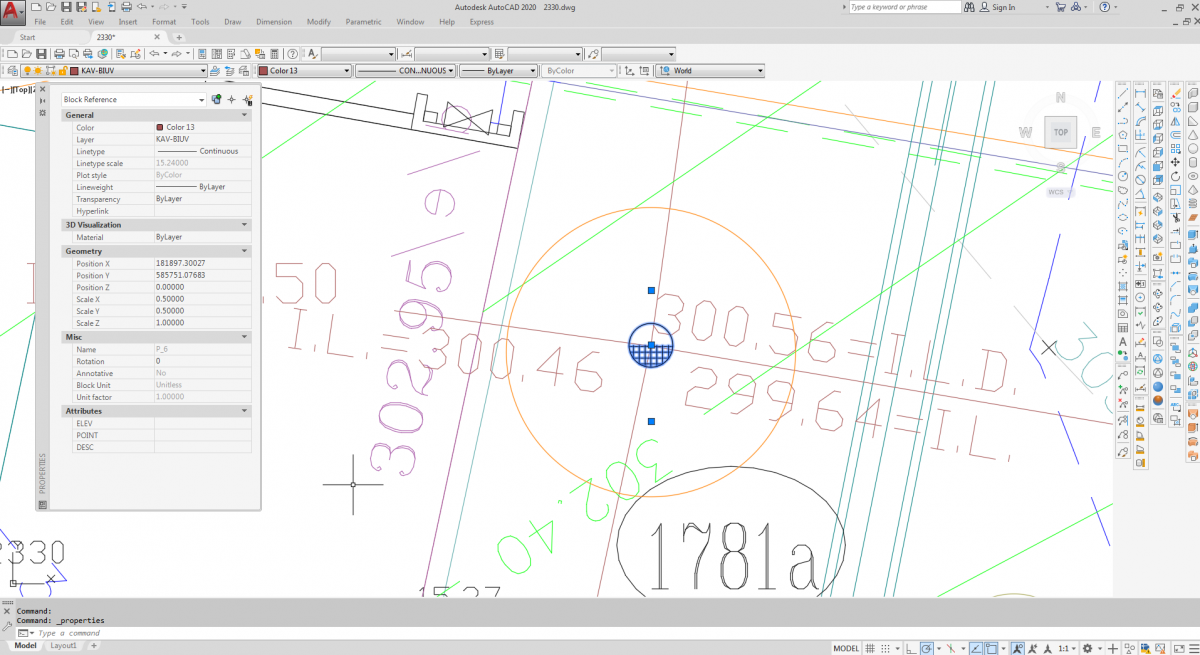Click the Plot printer icon
Viewport: 1200px width, 655px height.
click(59, 53)
